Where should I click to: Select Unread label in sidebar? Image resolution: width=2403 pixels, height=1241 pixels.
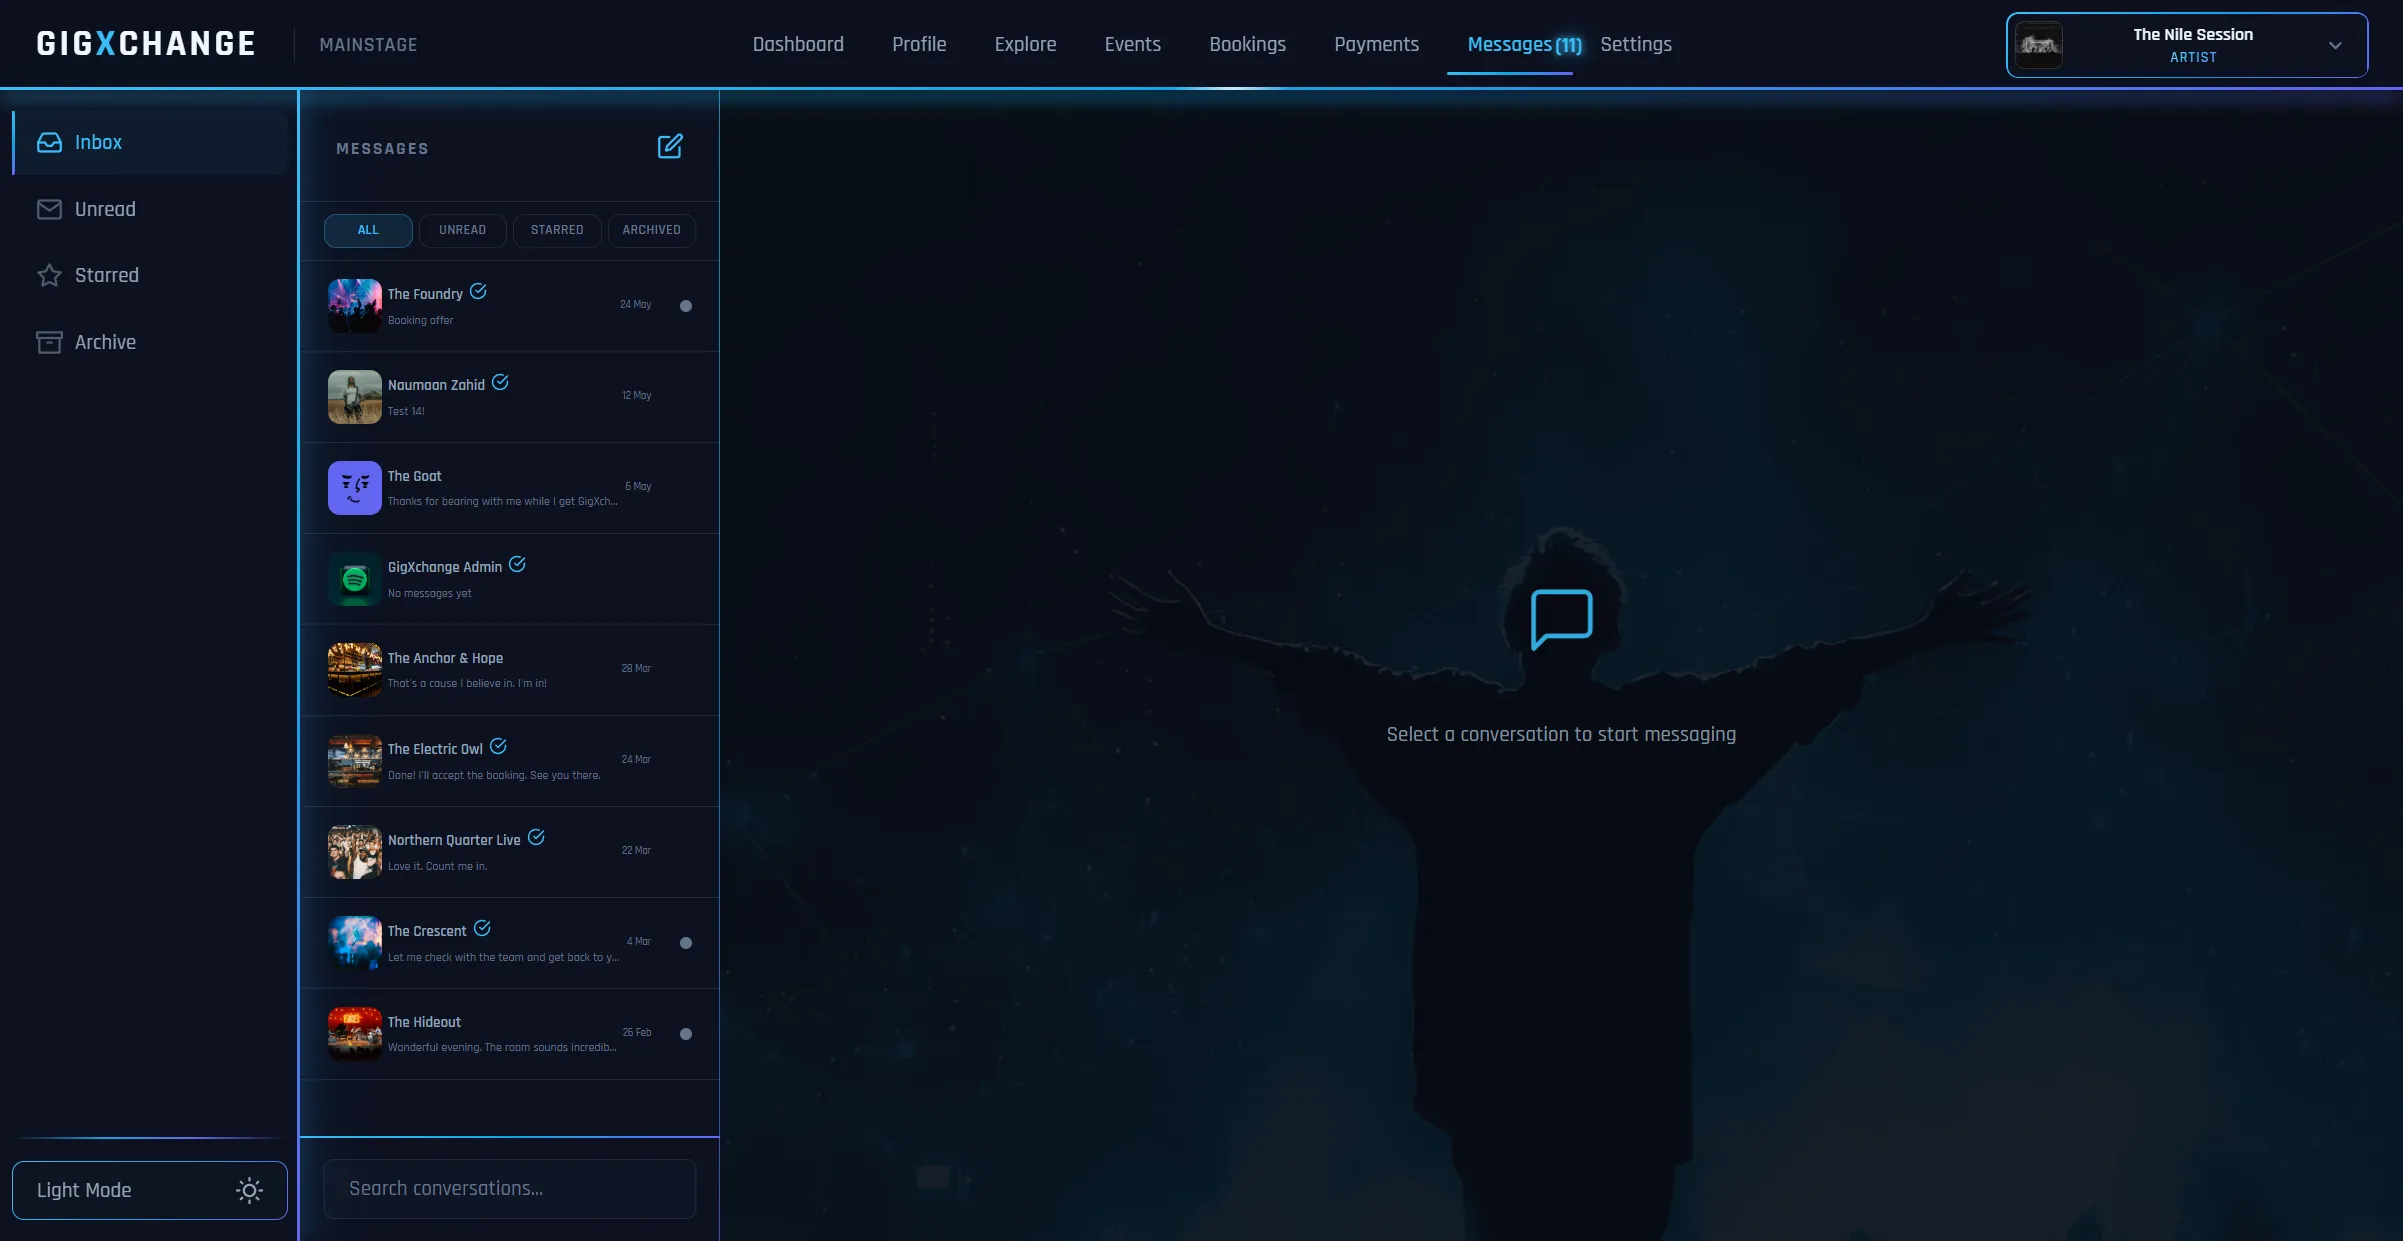(105, 209)
